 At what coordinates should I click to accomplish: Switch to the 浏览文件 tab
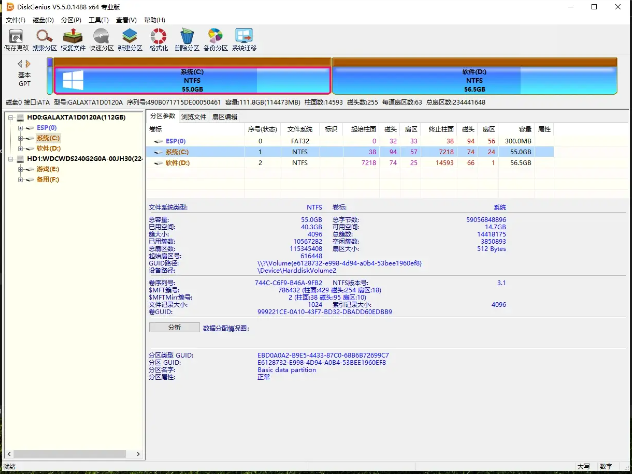click(193, 117)
